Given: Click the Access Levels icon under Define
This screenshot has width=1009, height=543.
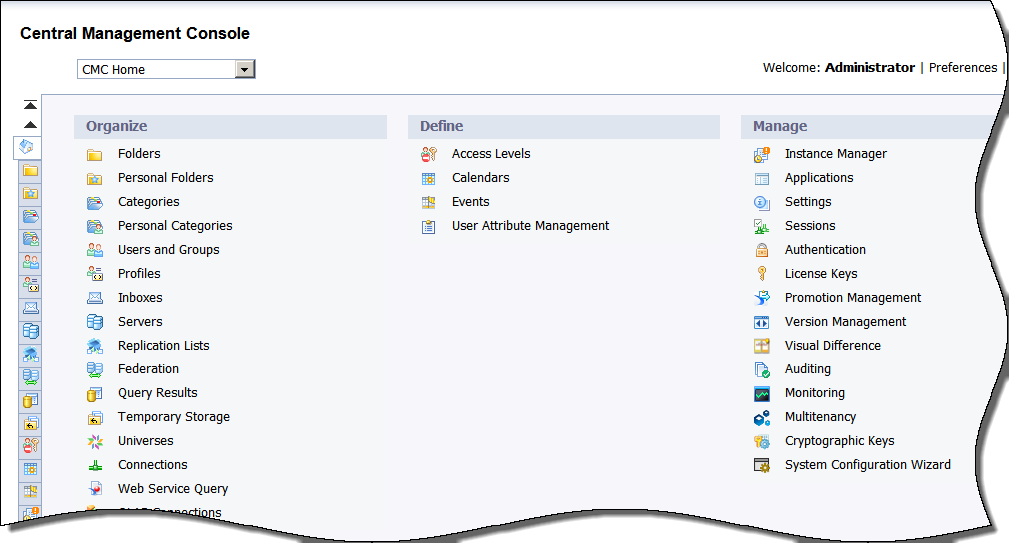Looking at the screenshot, I should coord(429,154).
